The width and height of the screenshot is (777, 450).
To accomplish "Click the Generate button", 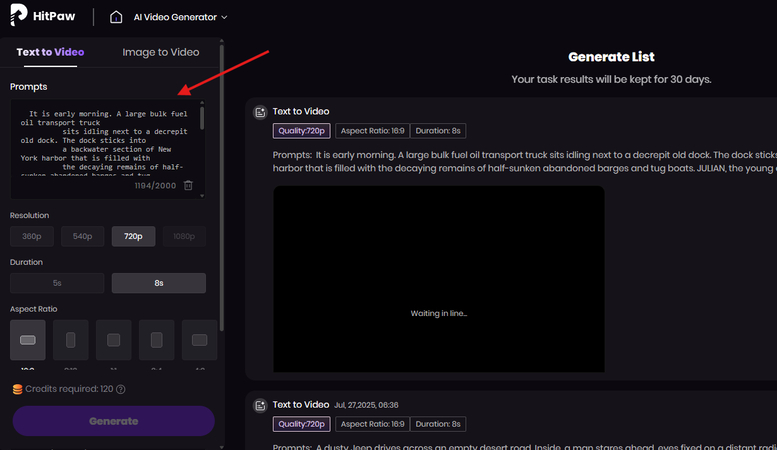I will click(113, 421).
